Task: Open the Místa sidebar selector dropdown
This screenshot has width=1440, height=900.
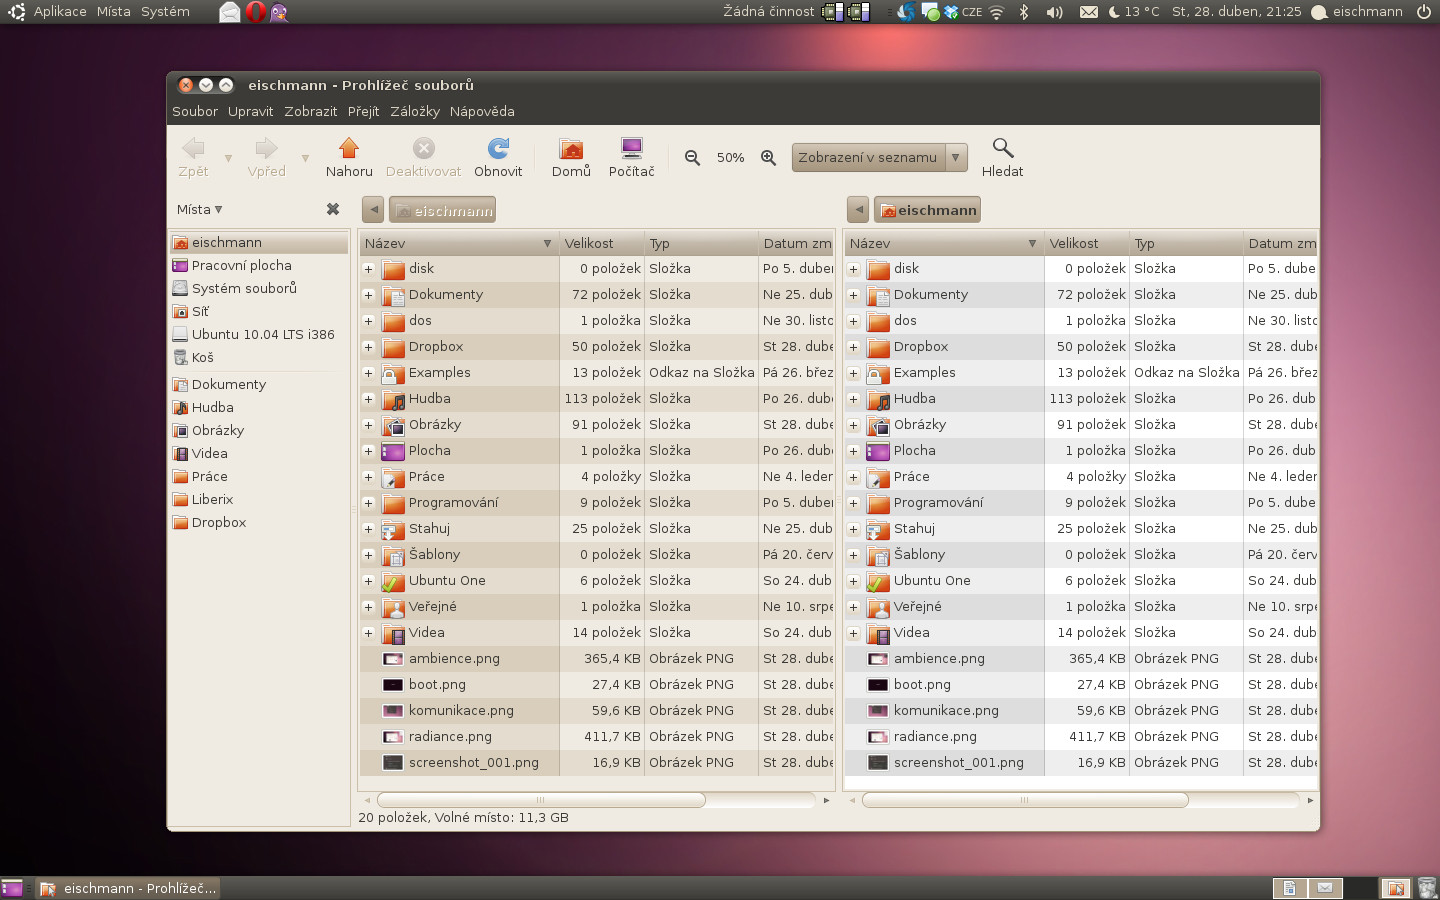Action: (x=199, y=209)
